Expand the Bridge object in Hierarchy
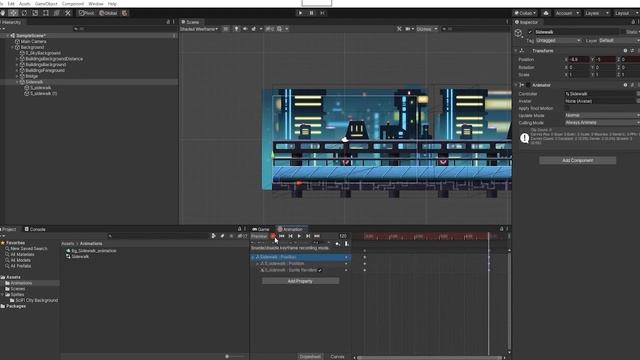This screenshot has width=640, height=360. 17,76
